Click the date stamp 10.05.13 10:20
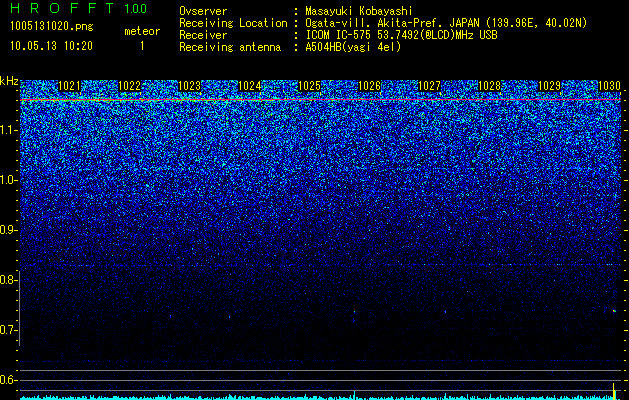The height and width of the screenshot is (400, 629). pos(51,46)
